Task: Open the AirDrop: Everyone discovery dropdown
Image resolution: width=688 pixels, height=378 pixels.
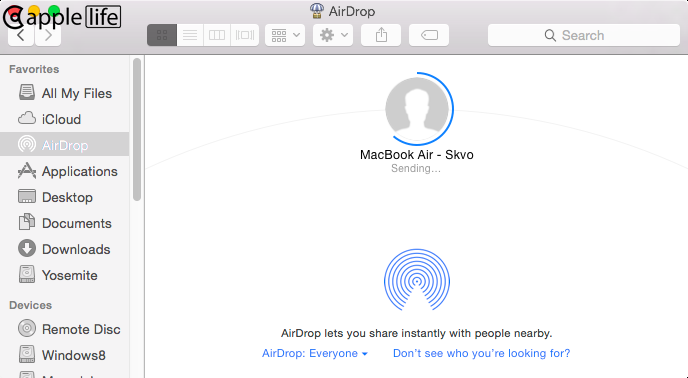Action: click(x=315, y=353)
